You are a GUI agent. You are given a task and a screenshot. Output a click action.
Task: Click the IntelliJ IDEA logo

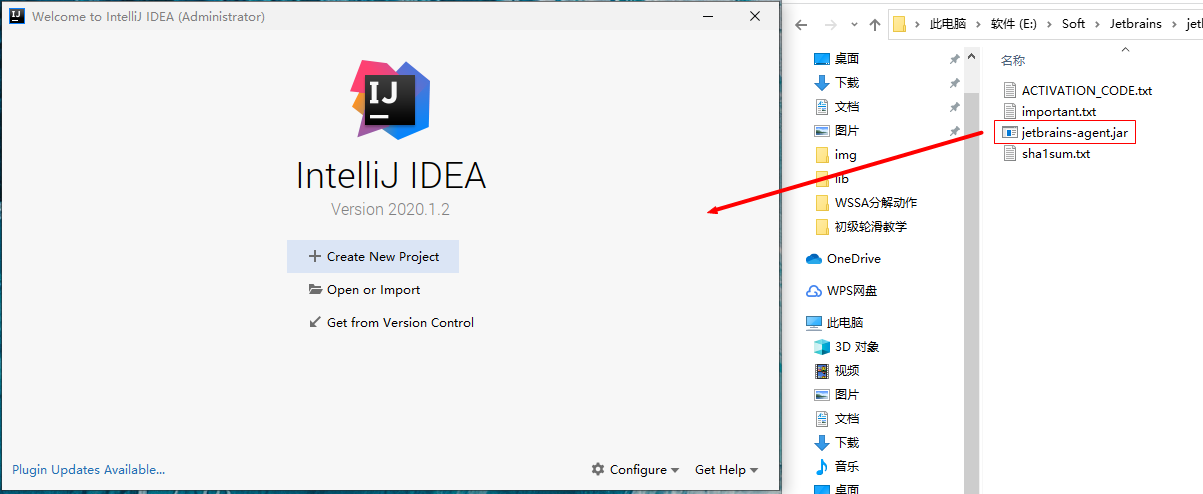point(390,98)
